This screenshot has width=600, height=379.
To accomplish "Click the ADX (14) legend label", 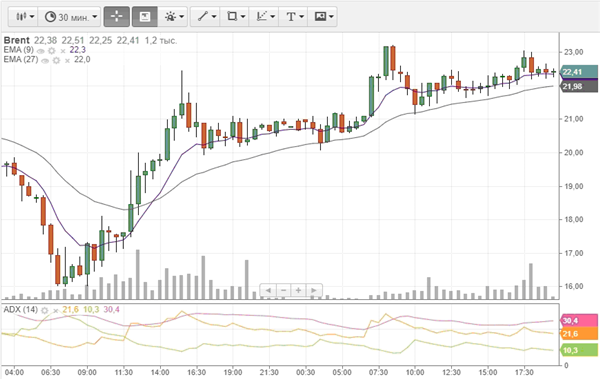I will (x=21, y=309).
